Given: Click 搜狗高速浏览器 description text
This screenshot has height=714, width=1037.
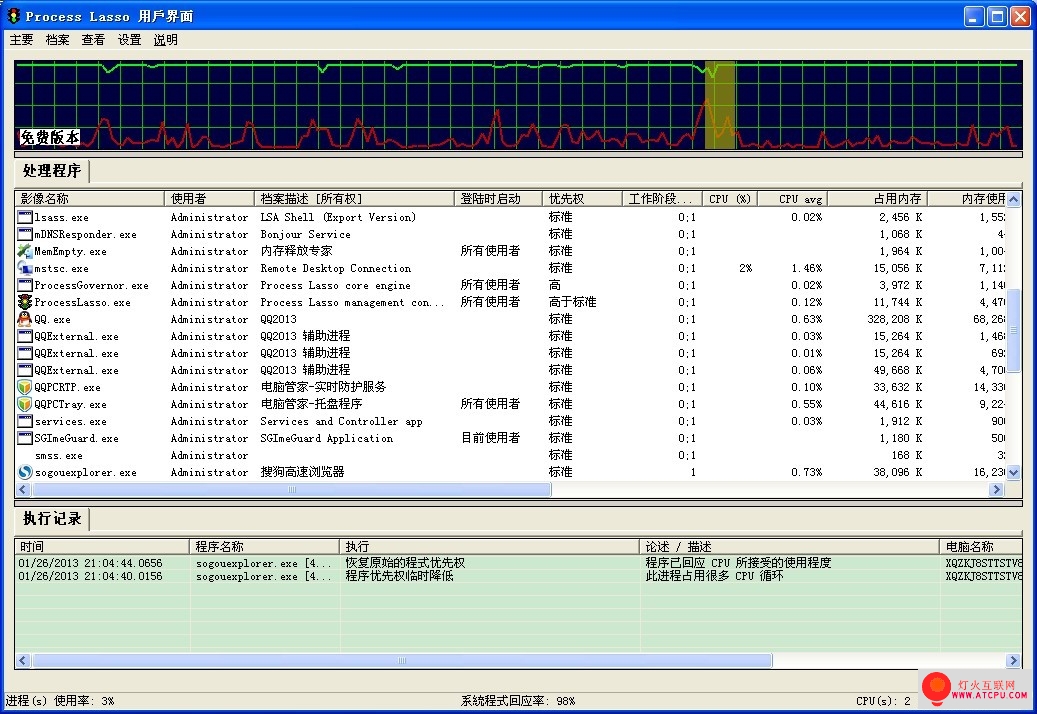Looking at the screenshot, I should pyautogui.click(x=302, y=472).
